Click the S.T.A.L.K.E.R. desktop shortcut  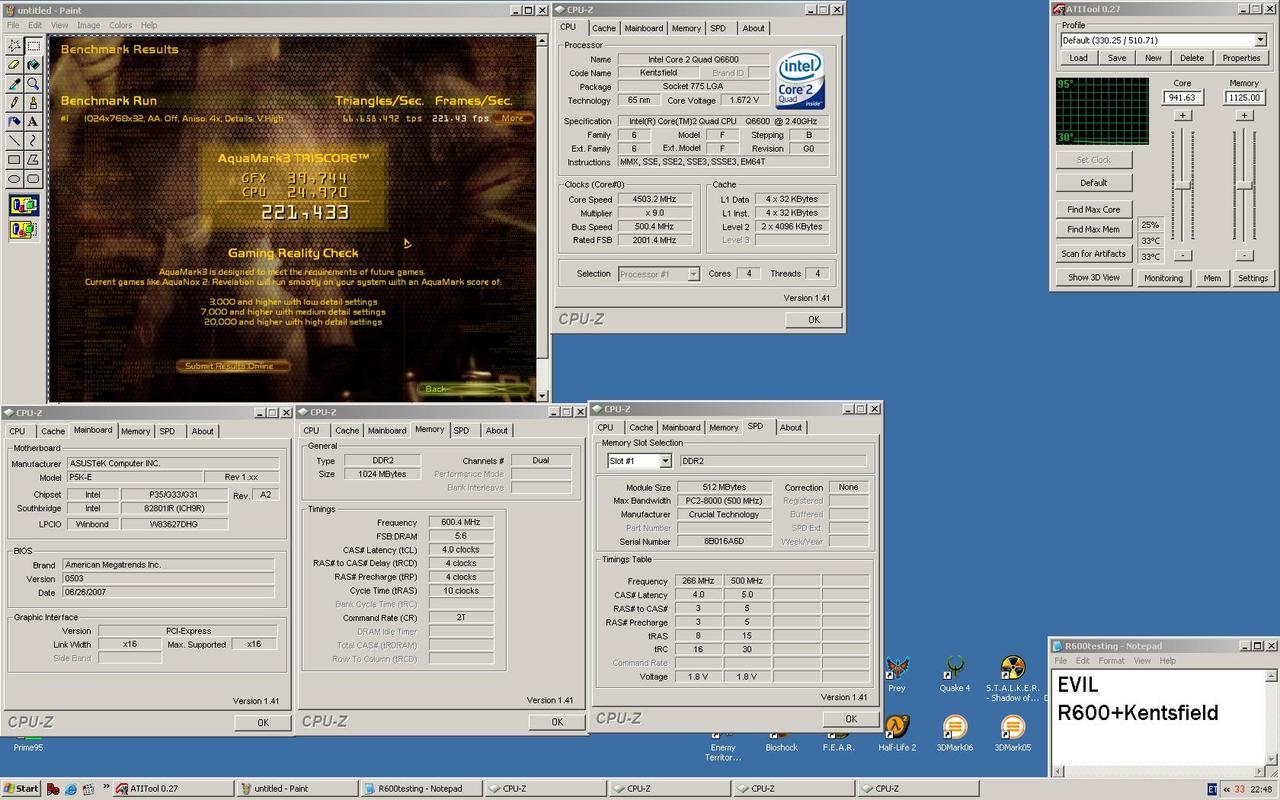pos(1012,680)
